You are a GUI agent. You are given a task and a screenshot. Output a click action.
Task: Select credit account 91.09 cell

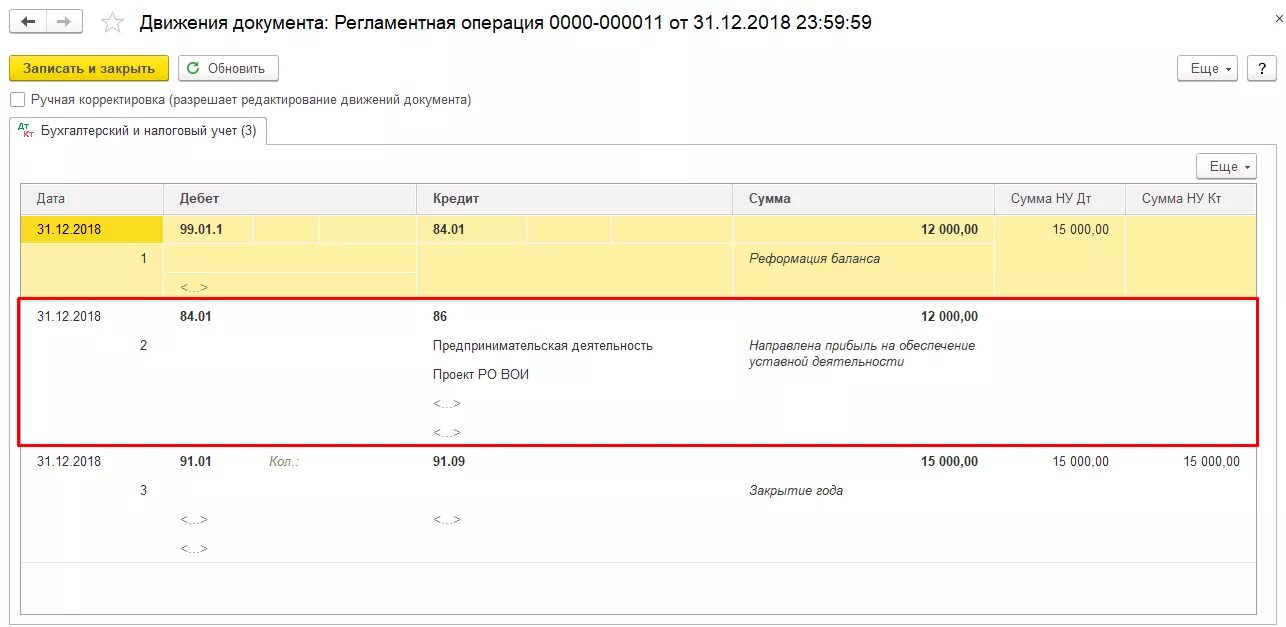(449, 461)
